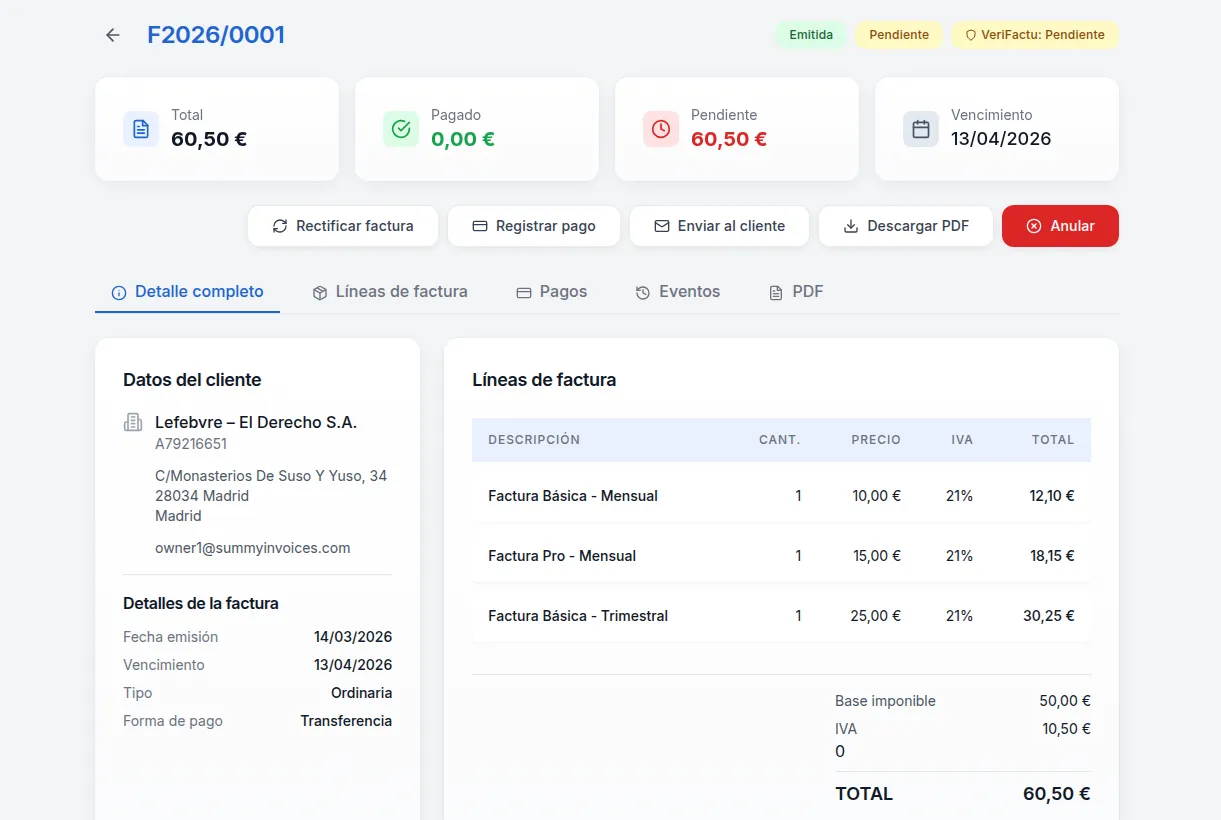
Task: Click the green checkmark icon on Pagado card
Action: 401,129
